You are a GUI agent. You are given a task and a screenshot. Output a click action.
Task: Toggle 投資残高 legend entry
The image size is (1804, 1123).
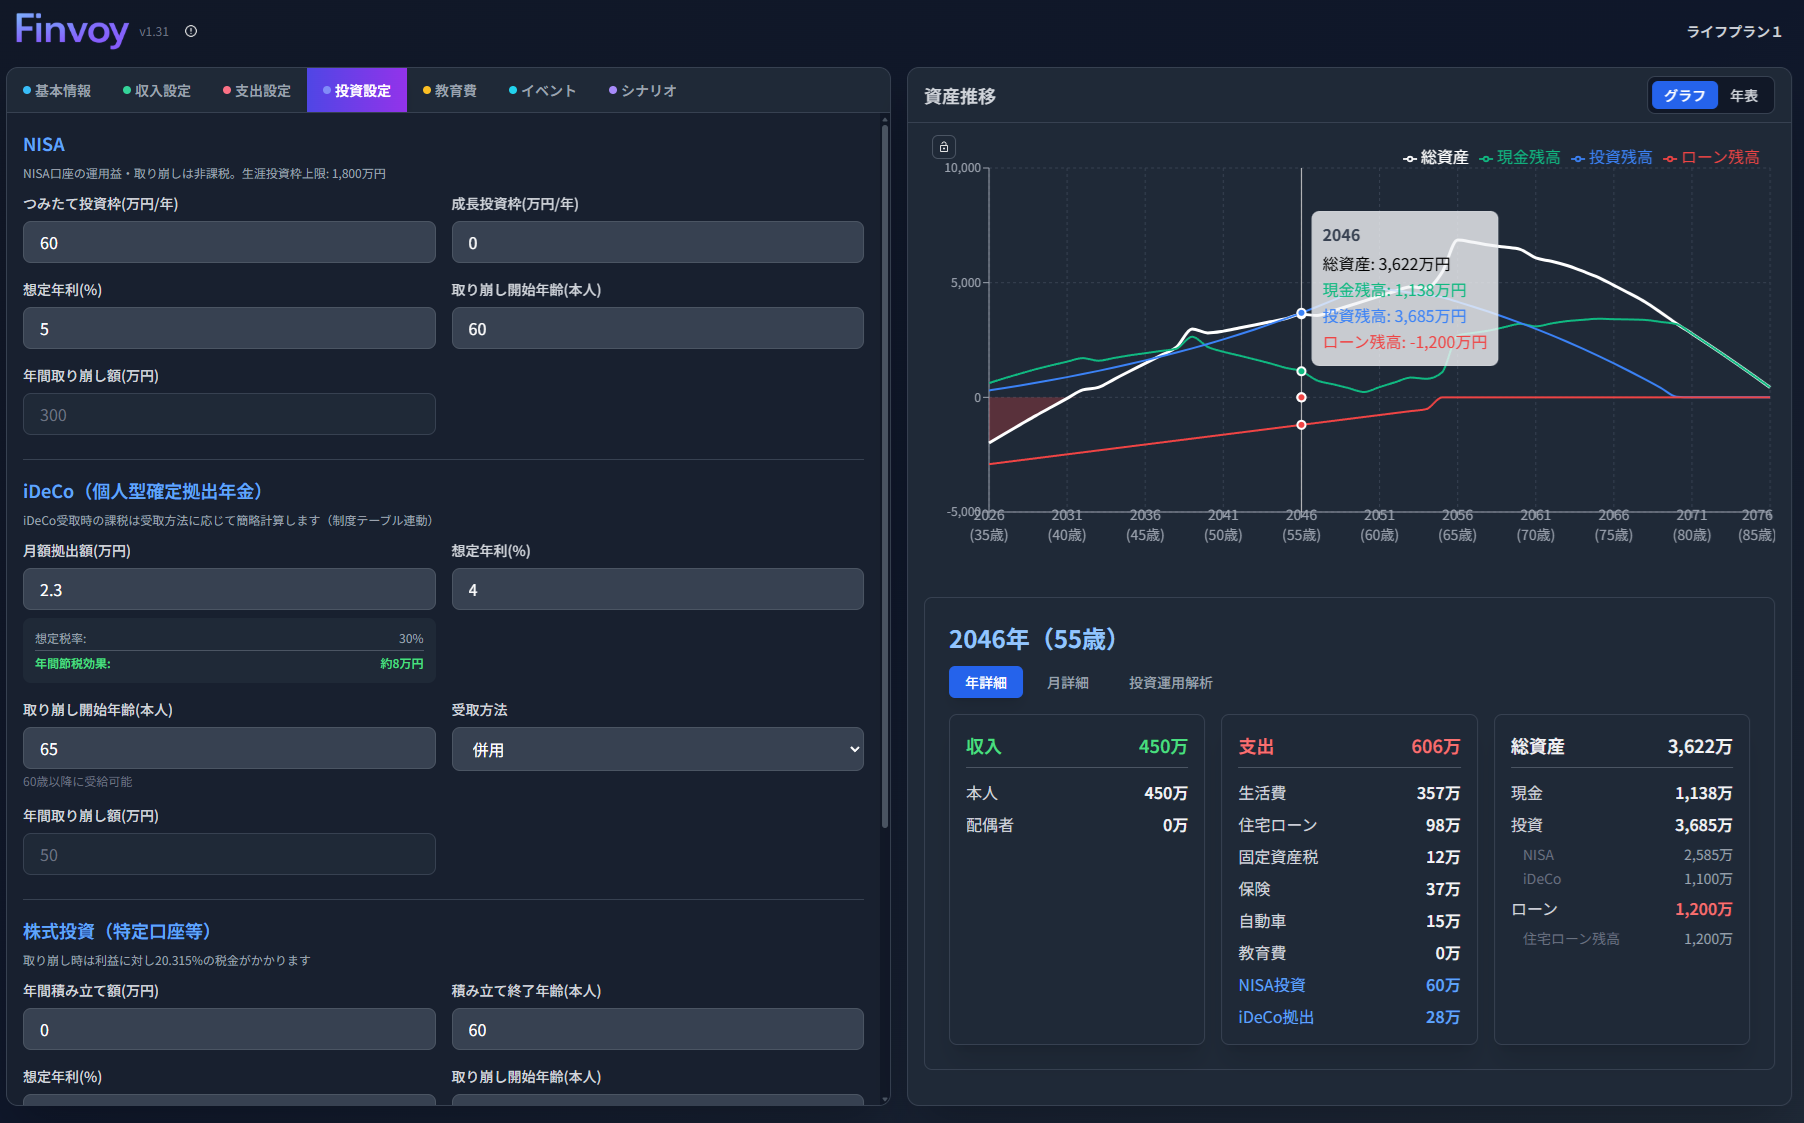click(1611, 158)
